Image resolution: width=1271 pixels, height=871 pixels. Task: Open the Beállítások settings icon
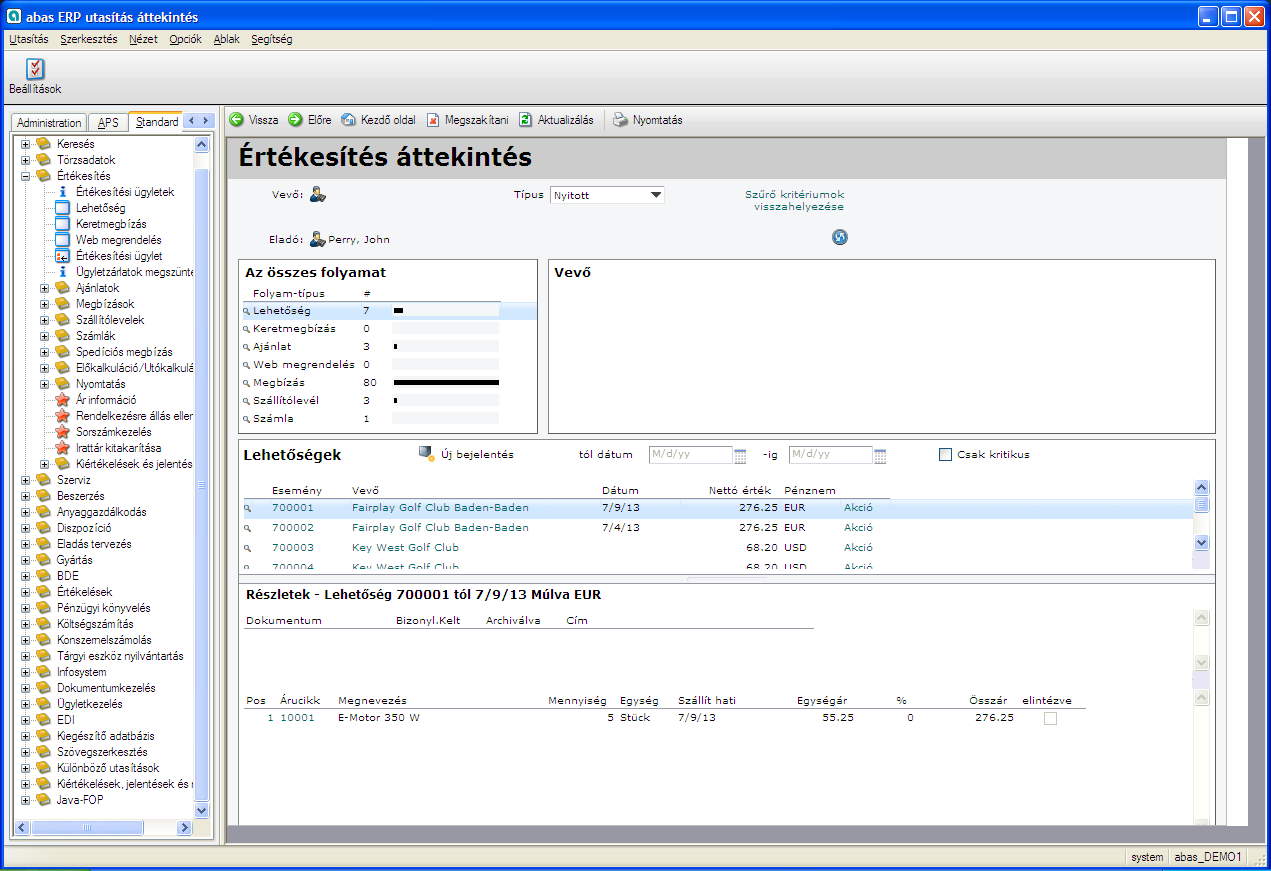pos(35,69)
